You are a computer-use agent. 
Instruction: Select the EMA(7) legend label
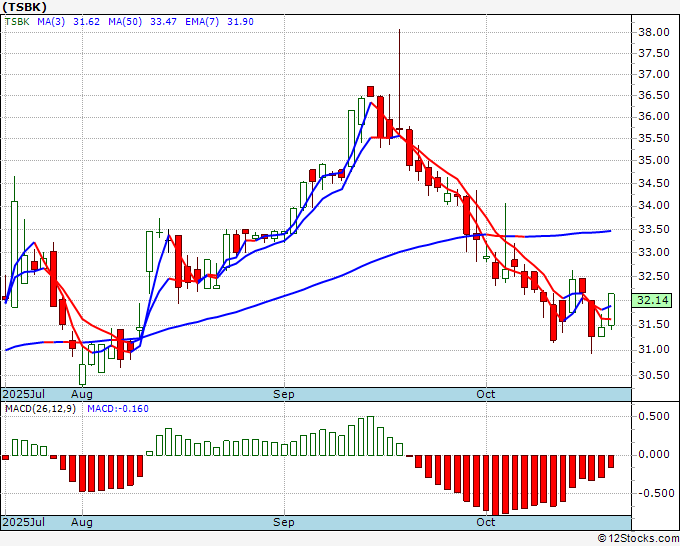pyautogui.click(x=202, y=22)
